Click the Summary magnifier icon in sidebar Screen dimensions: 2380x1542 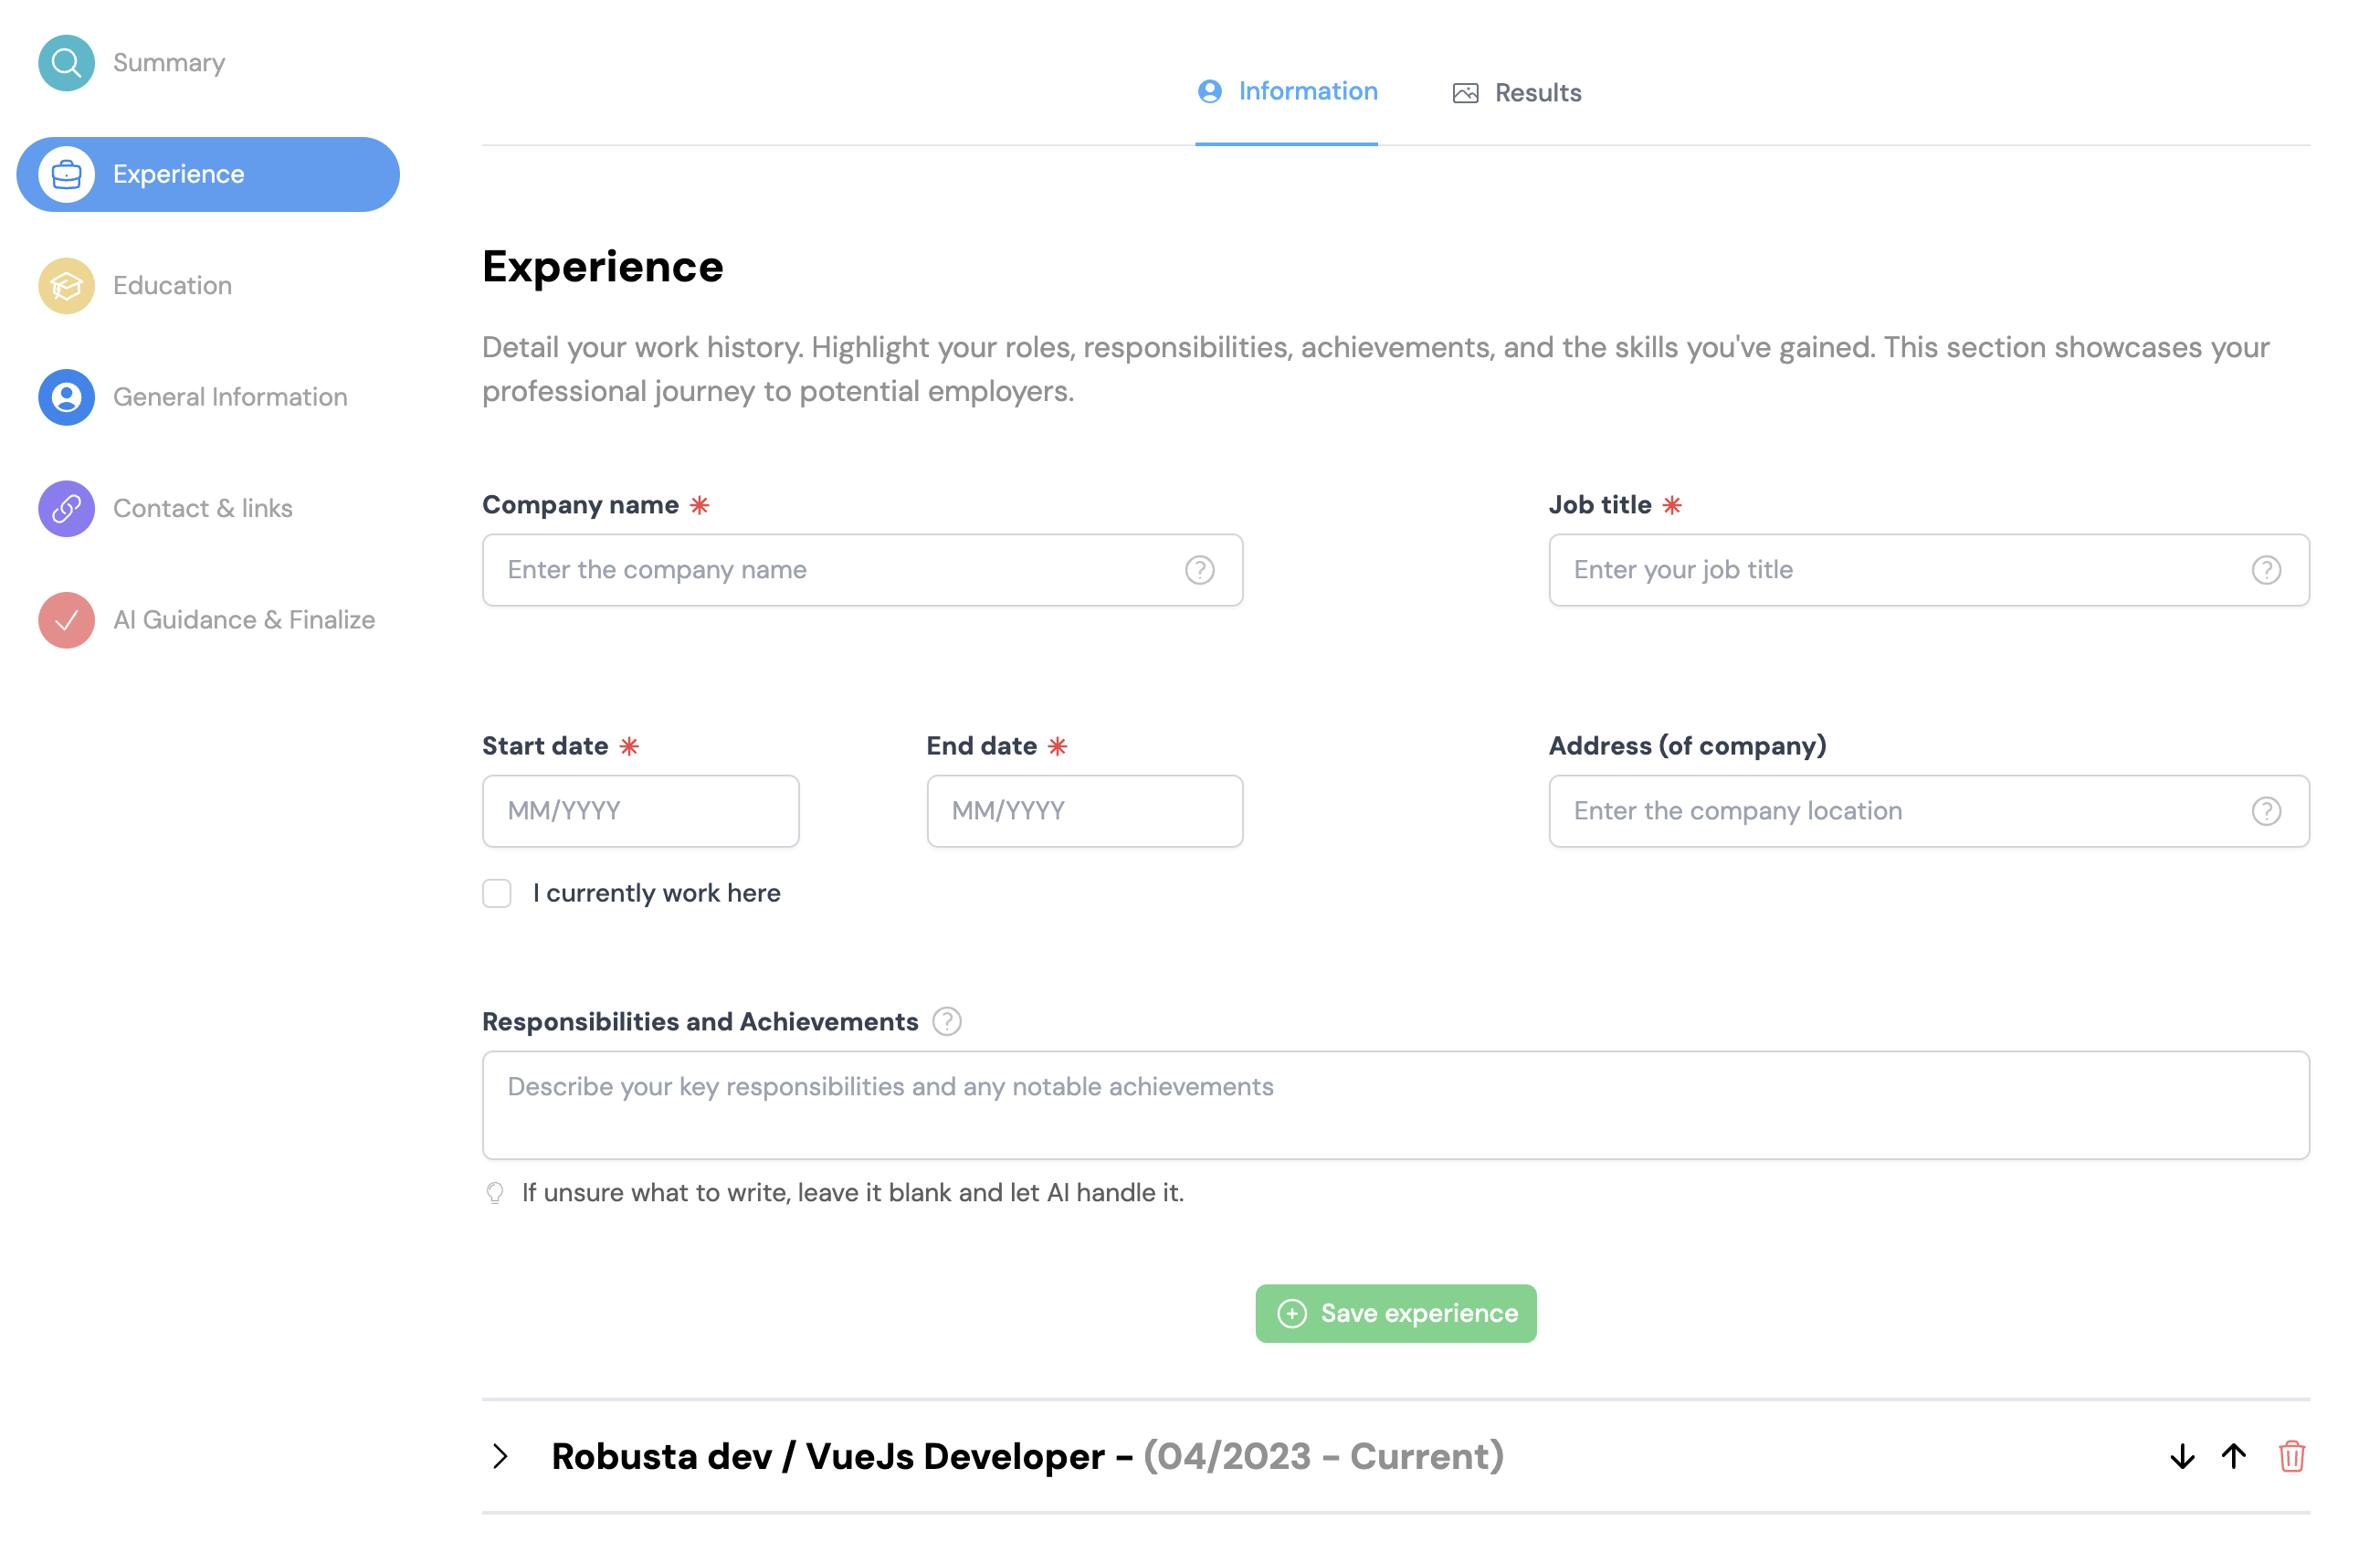[66, 63]
